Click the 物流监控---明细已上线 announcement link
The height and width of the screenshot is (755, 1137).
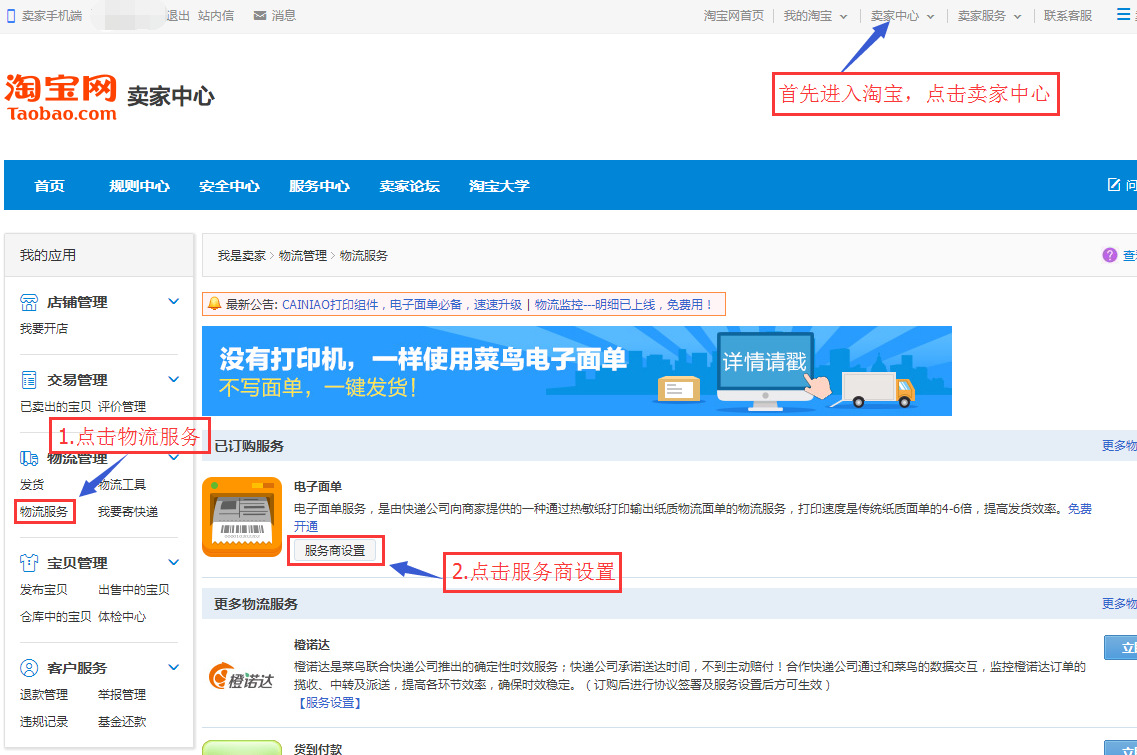pos(624,305)
